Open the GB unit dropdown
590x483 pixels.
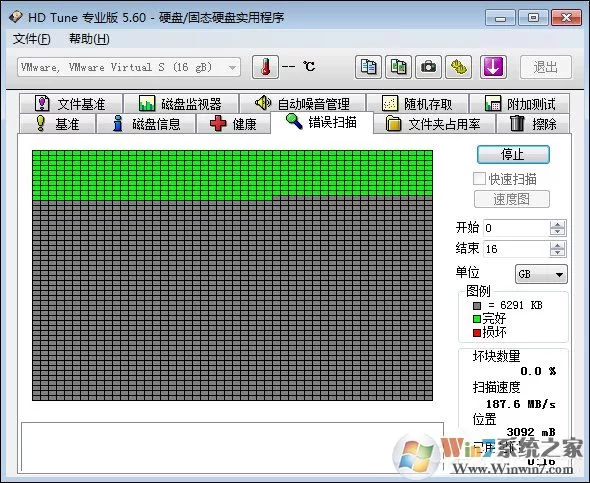click(x=541, y=274)
